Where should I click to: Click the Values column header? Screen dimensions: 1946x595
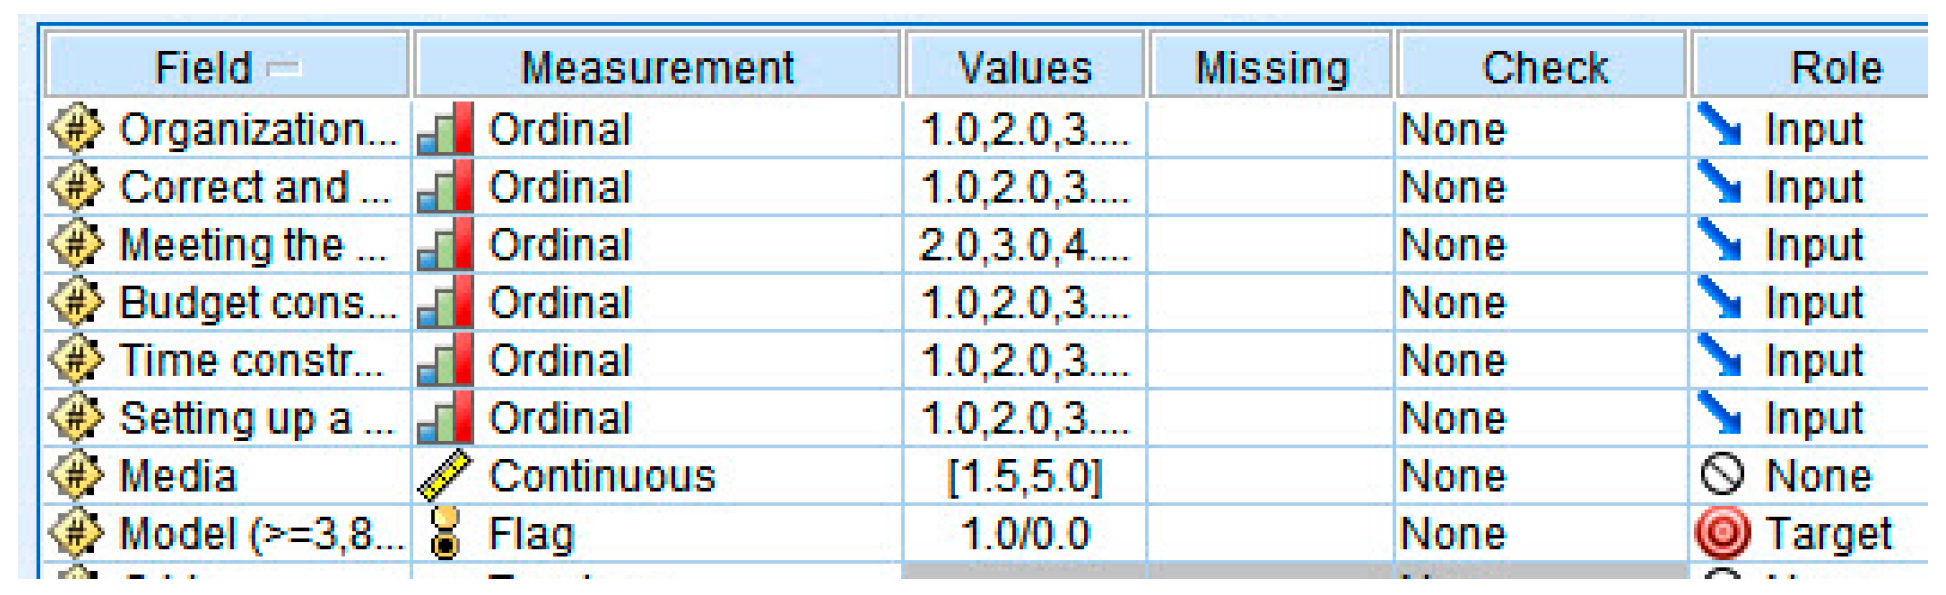point(1024,67)
